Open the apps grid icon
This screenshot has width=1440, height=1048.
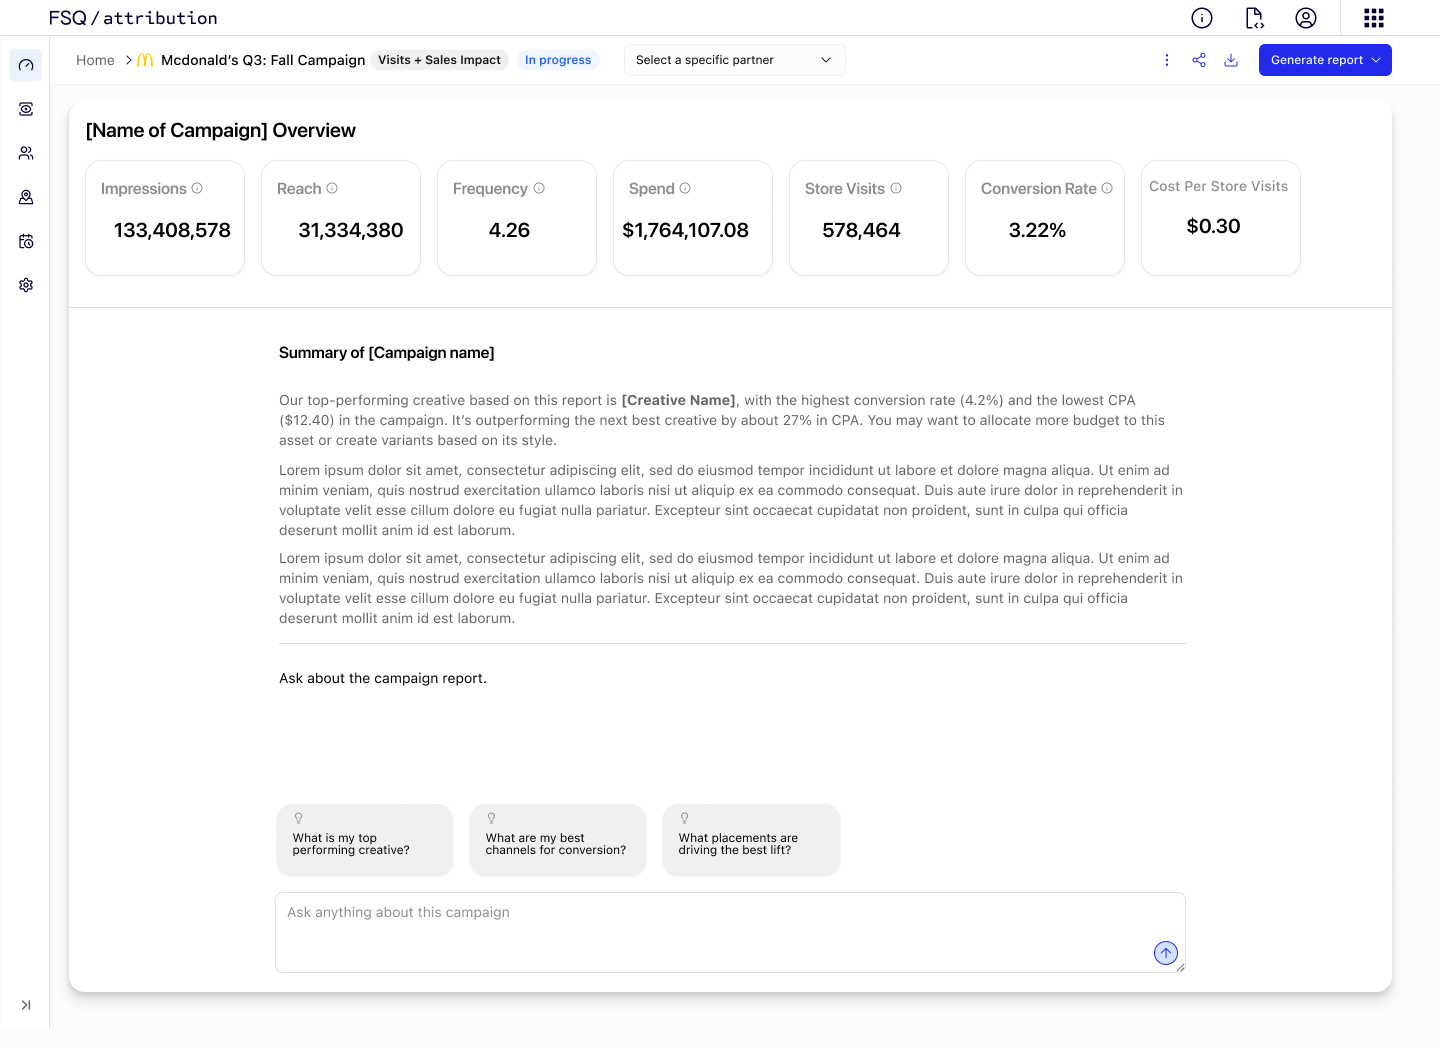click(1374, 18)
